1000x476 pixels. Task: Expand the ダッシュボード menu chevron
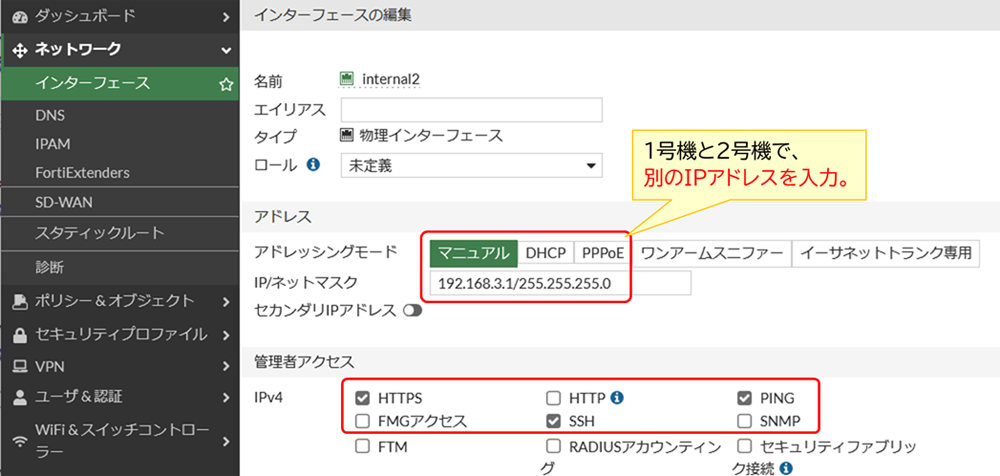(226, 17)
